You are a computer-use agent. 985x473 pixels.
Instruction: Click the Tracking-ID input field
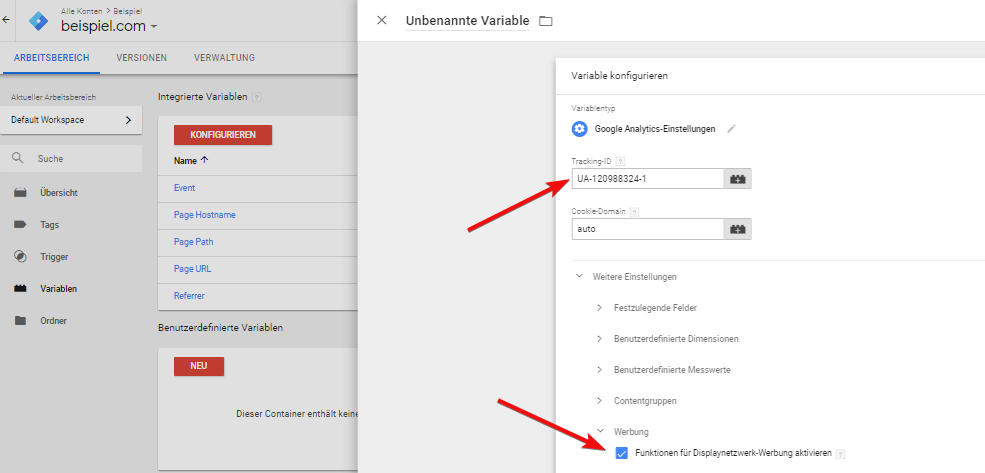click(648, 179)
